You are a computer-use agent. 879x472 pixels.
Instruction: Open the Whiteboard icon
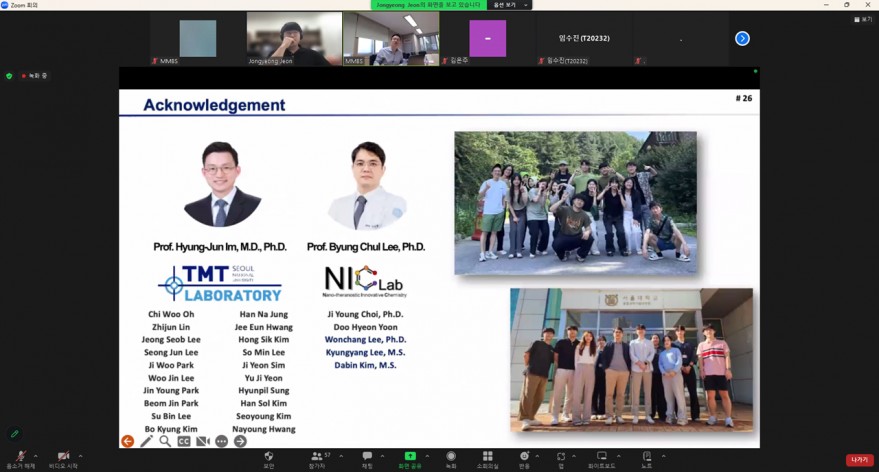point(602,456)
